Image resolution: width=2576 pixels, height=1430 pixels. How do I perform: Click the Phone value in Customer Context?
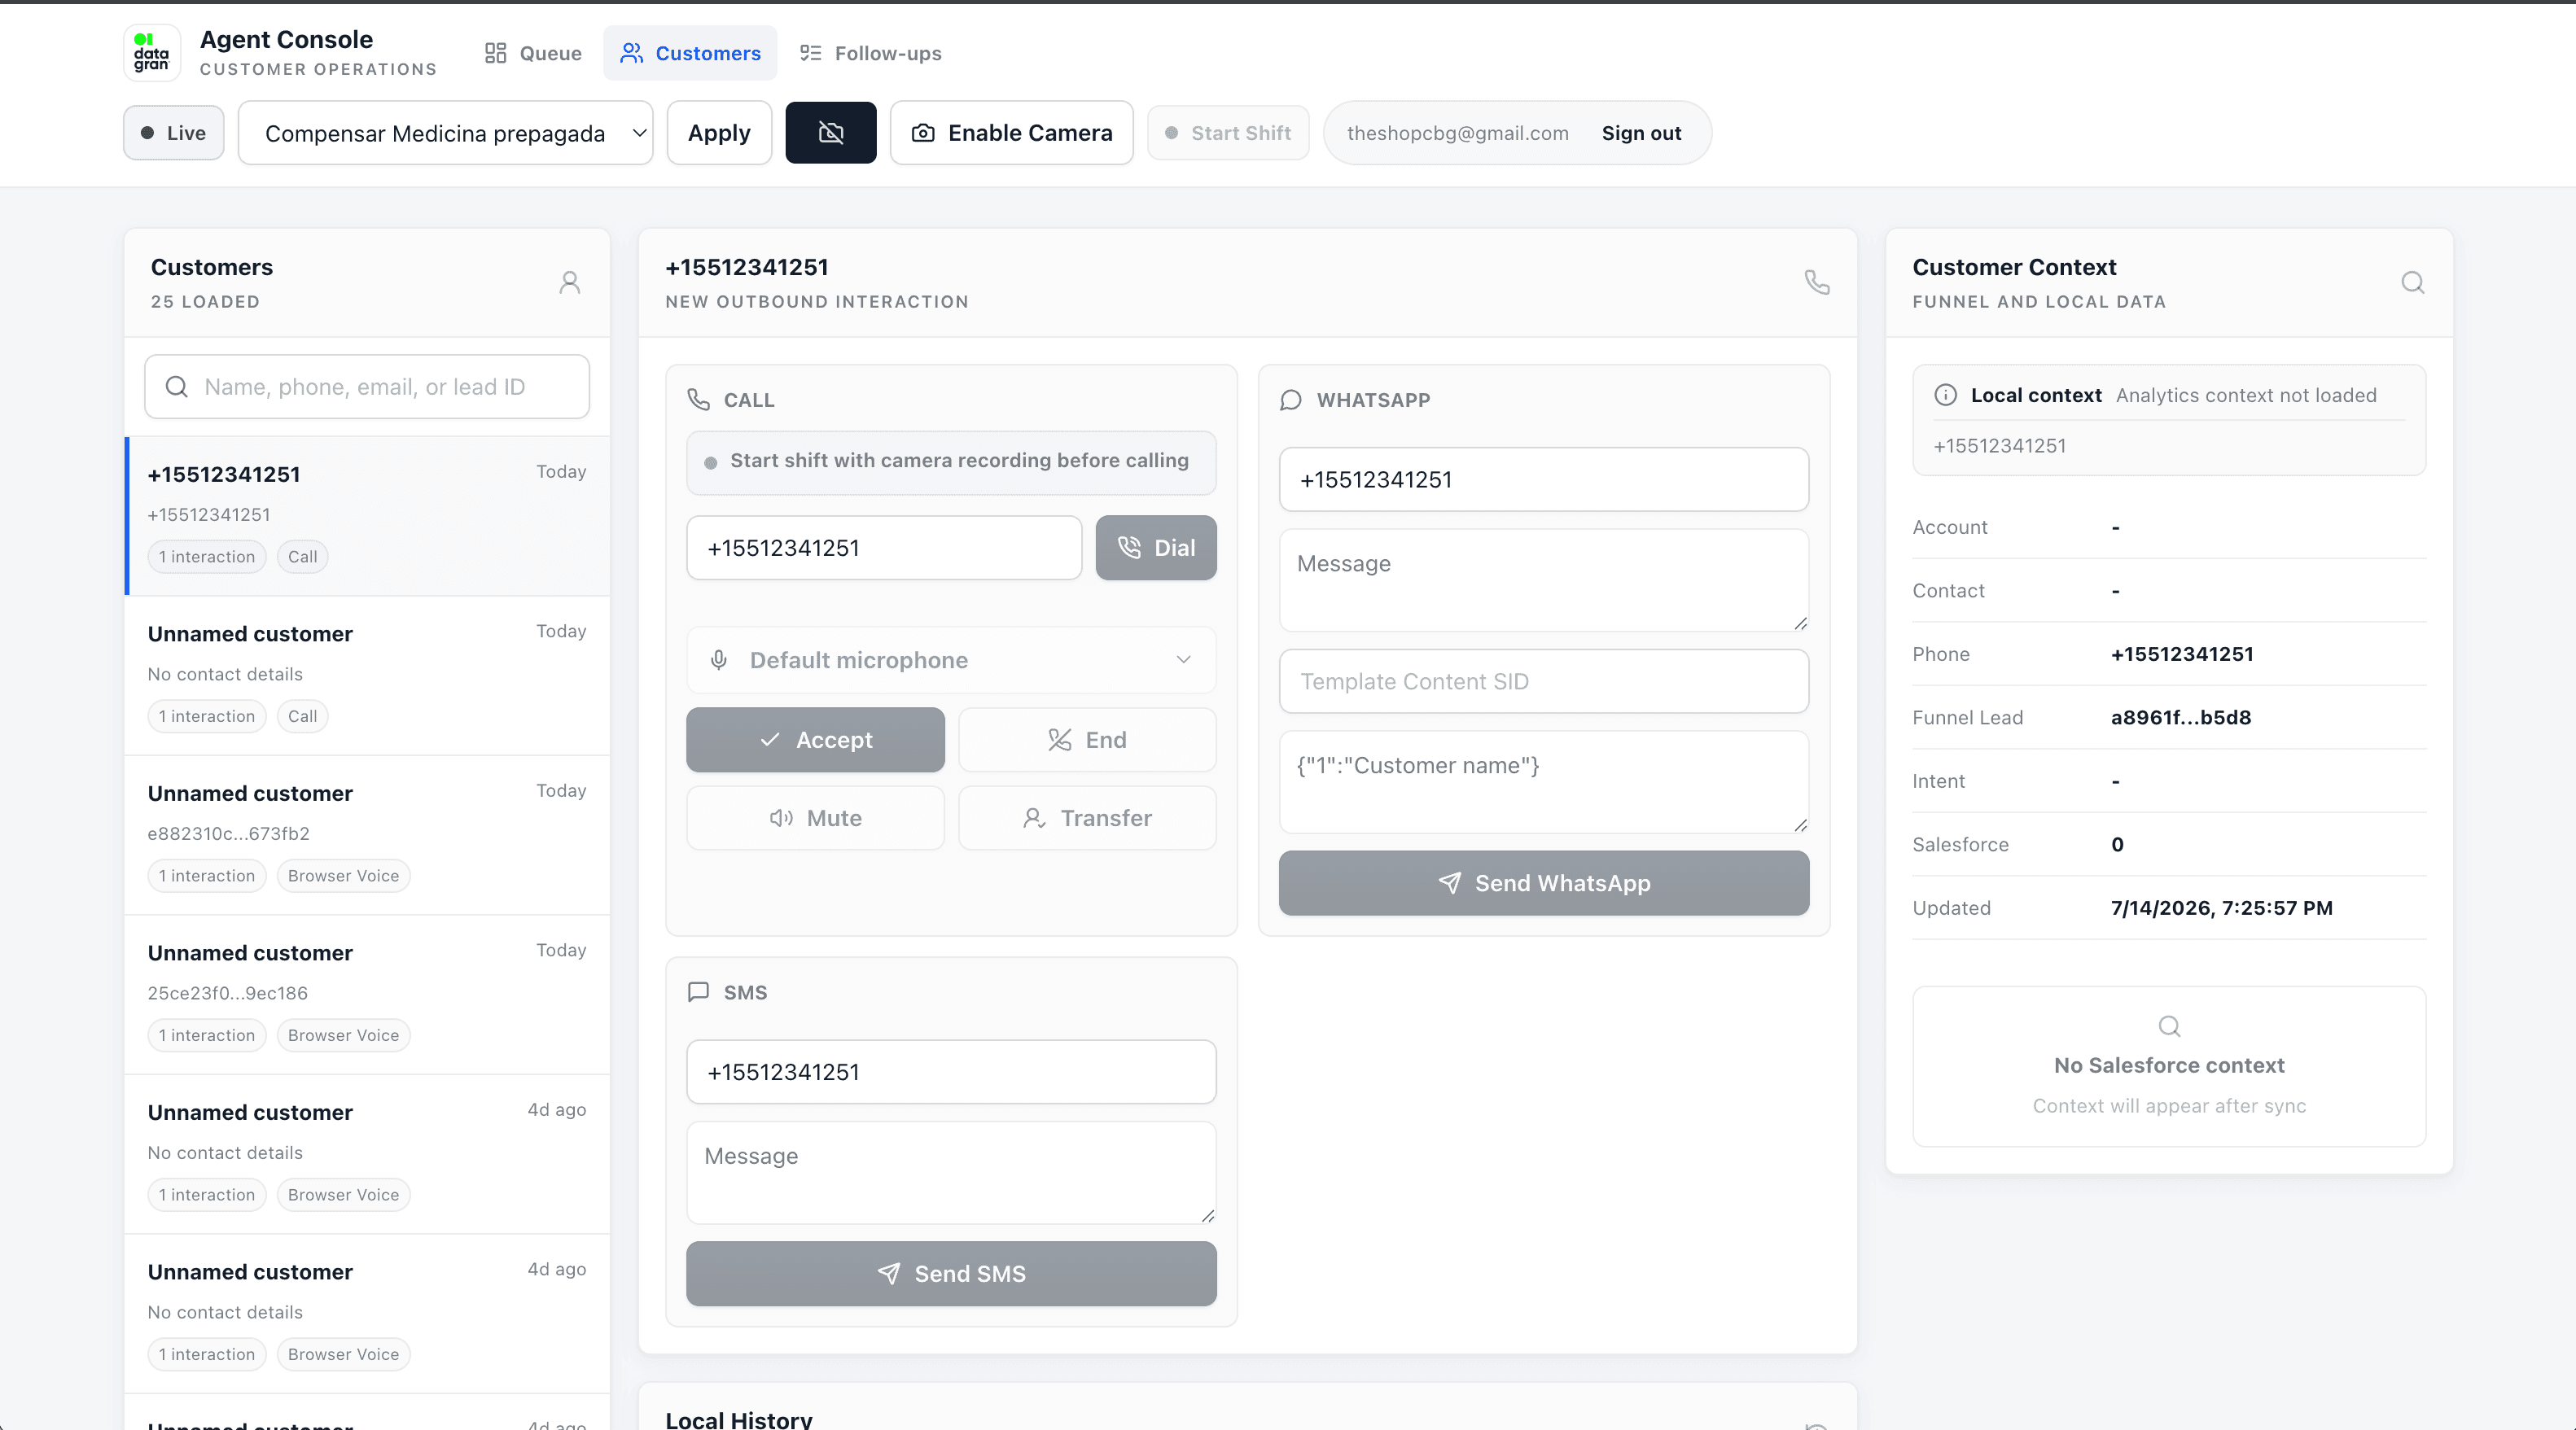[2182, 654]
